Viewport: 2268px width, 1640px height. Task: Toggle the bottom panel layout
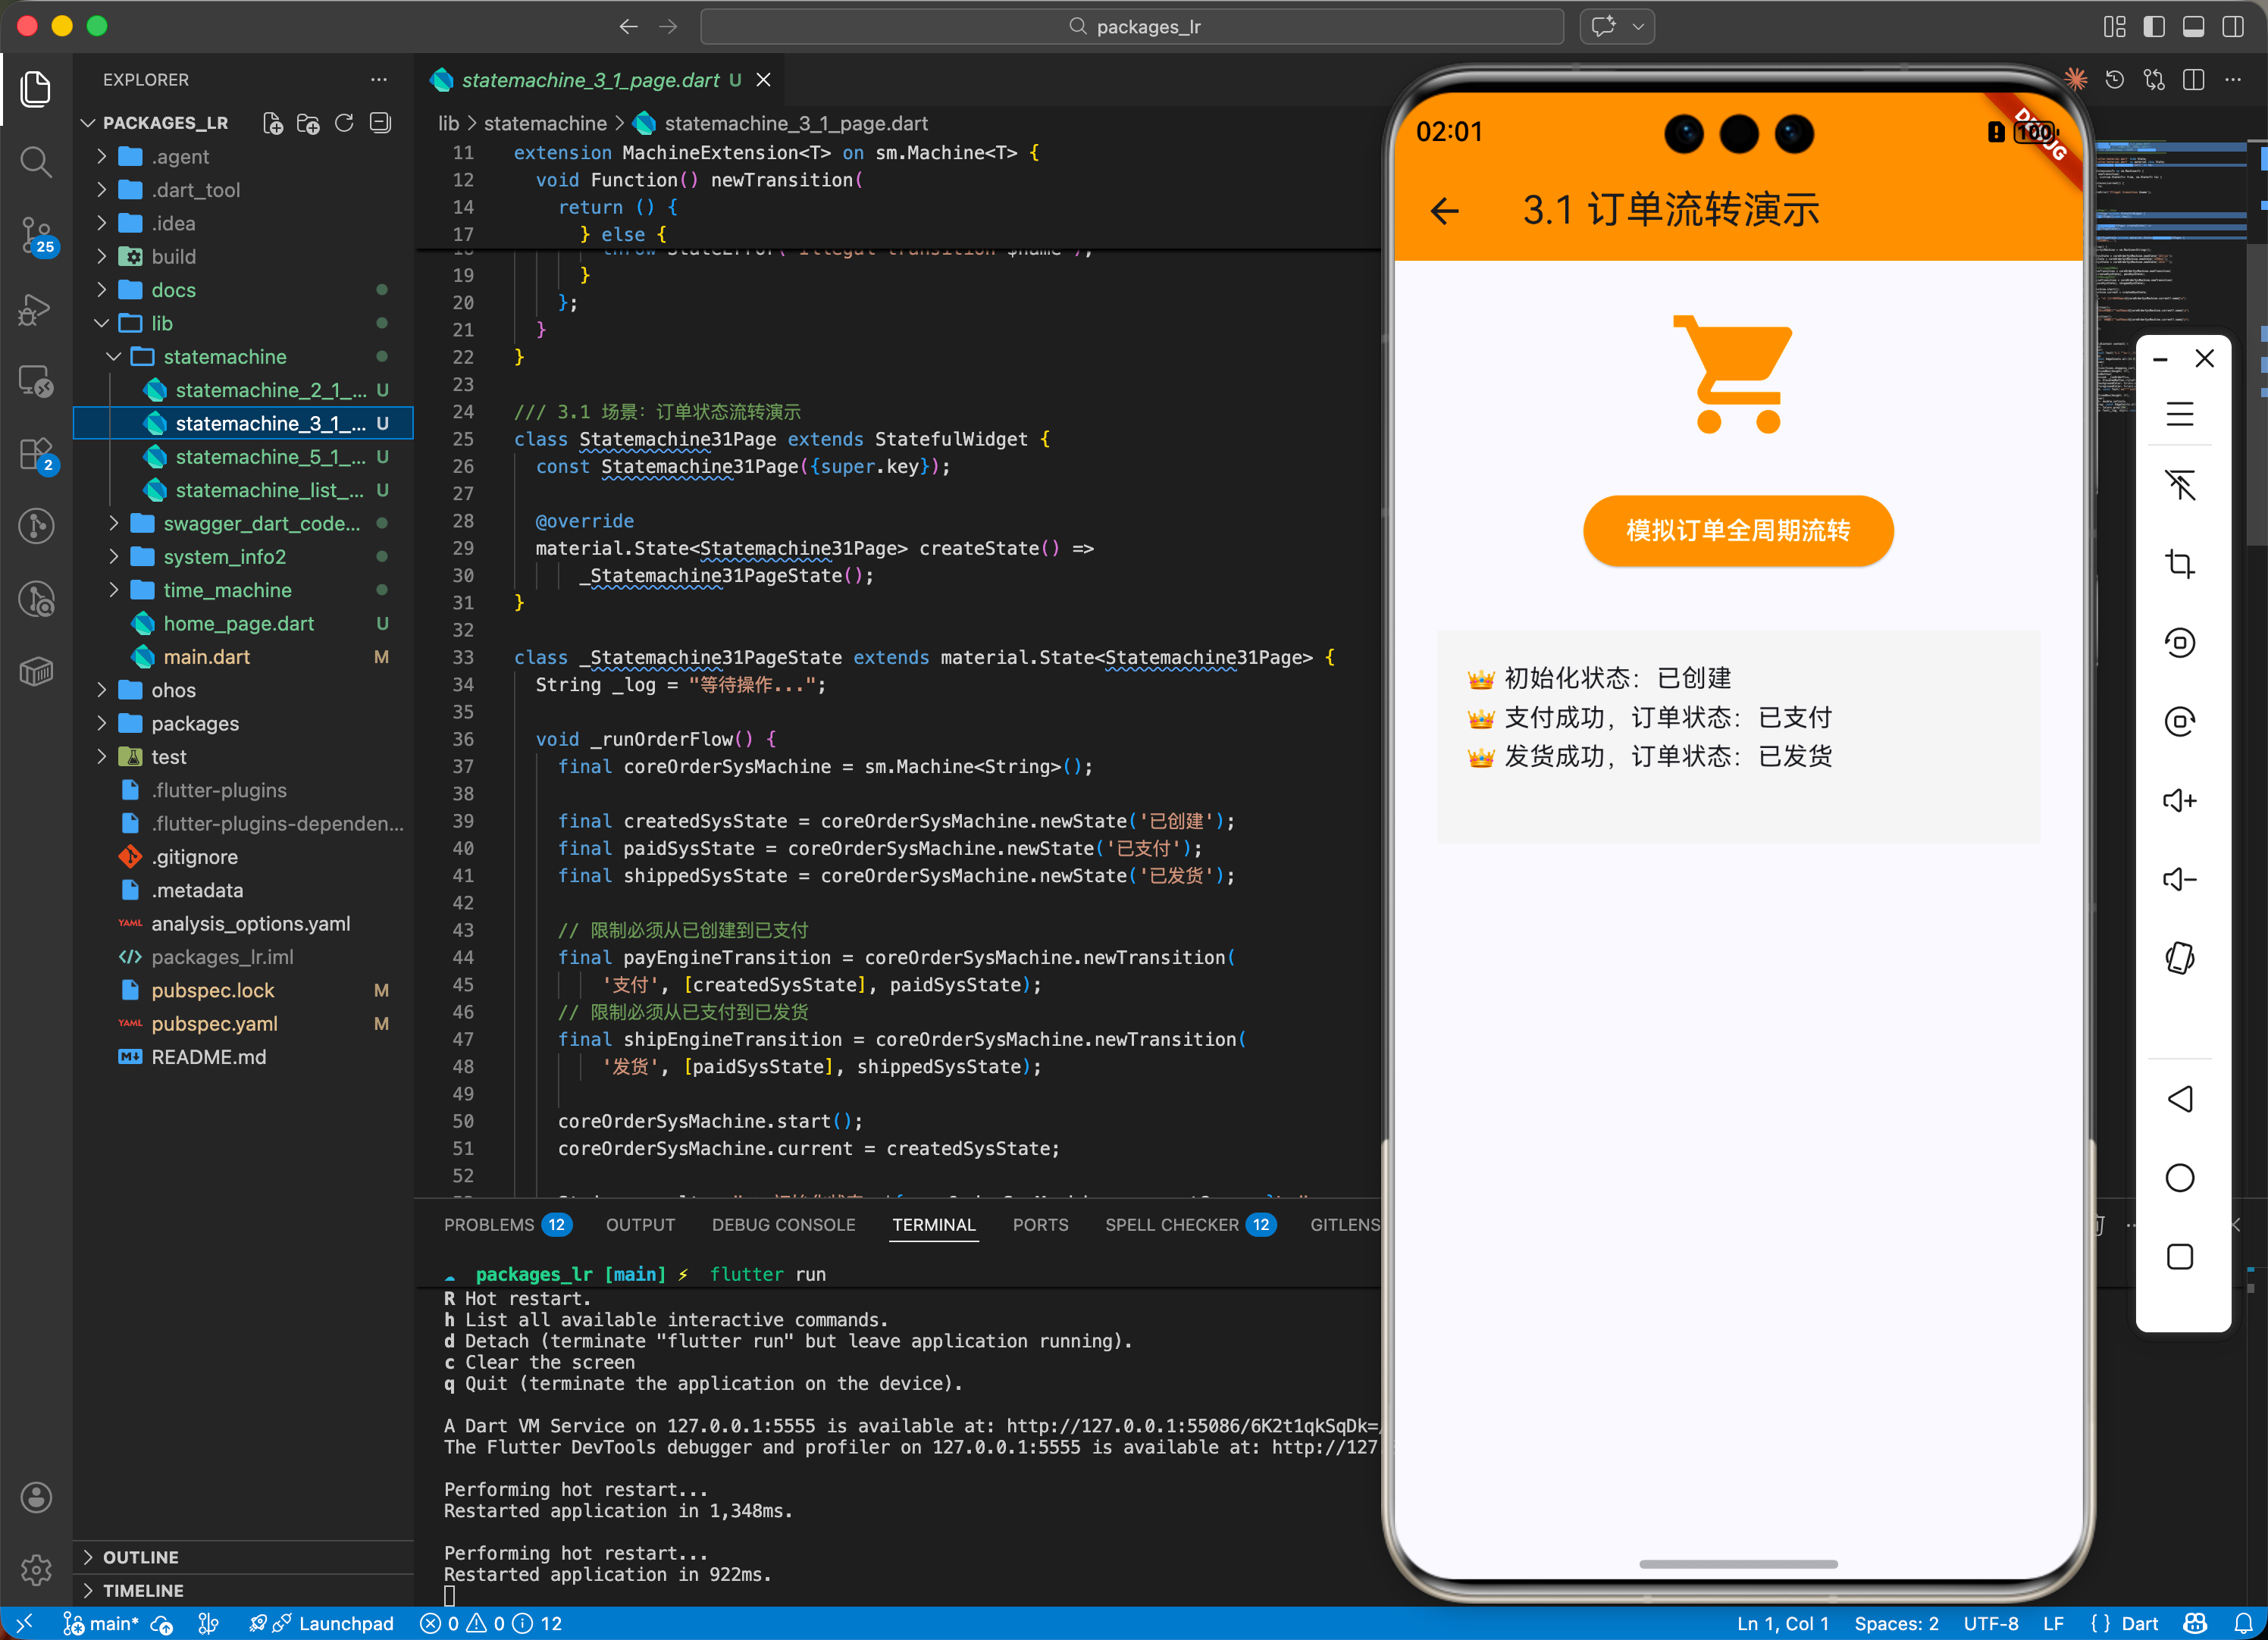tap(2192, 27)
